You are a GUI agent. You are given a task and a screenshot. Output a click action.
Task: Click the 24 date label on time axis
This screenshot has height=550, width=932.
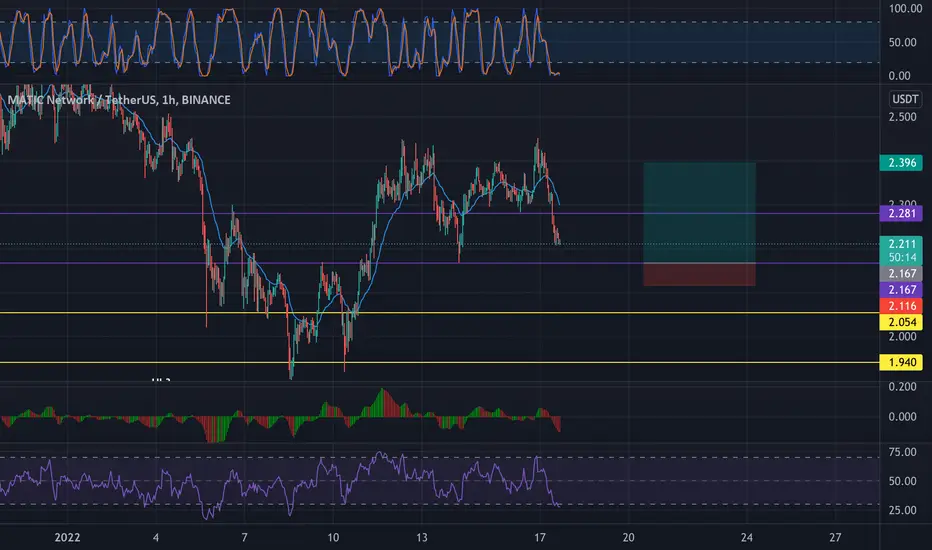click(x=747, y=538)
